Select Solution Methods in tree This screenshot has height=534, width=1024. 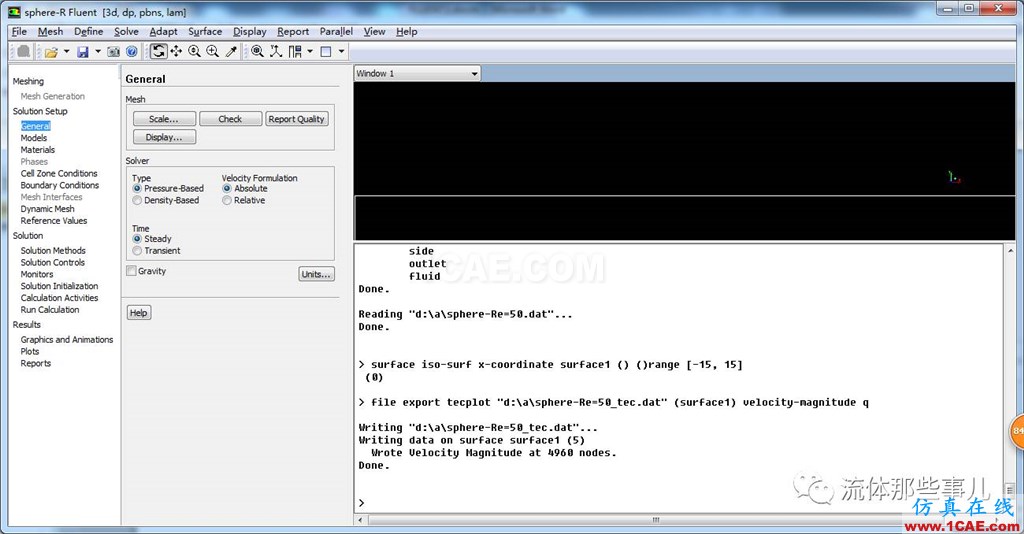pyautogui.click(x=53, y=250)
